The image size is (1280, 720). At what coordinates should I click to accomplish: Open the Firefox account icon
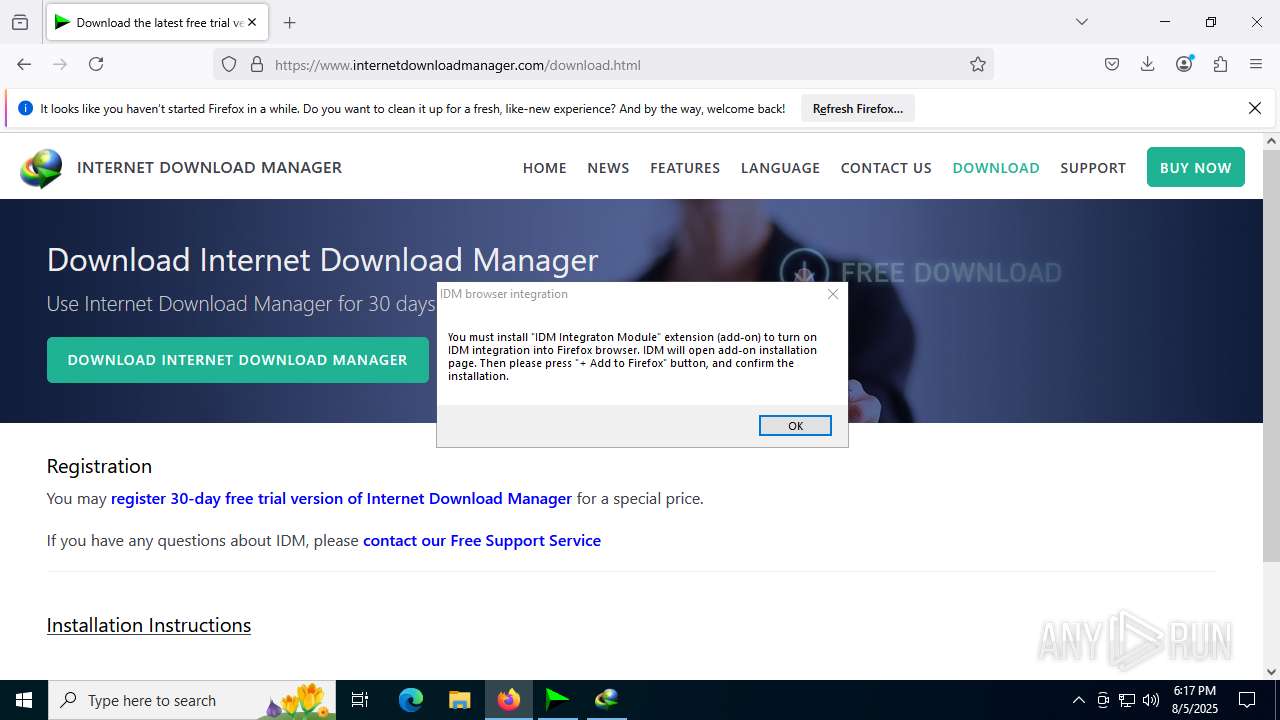(x=1184, y=64)
